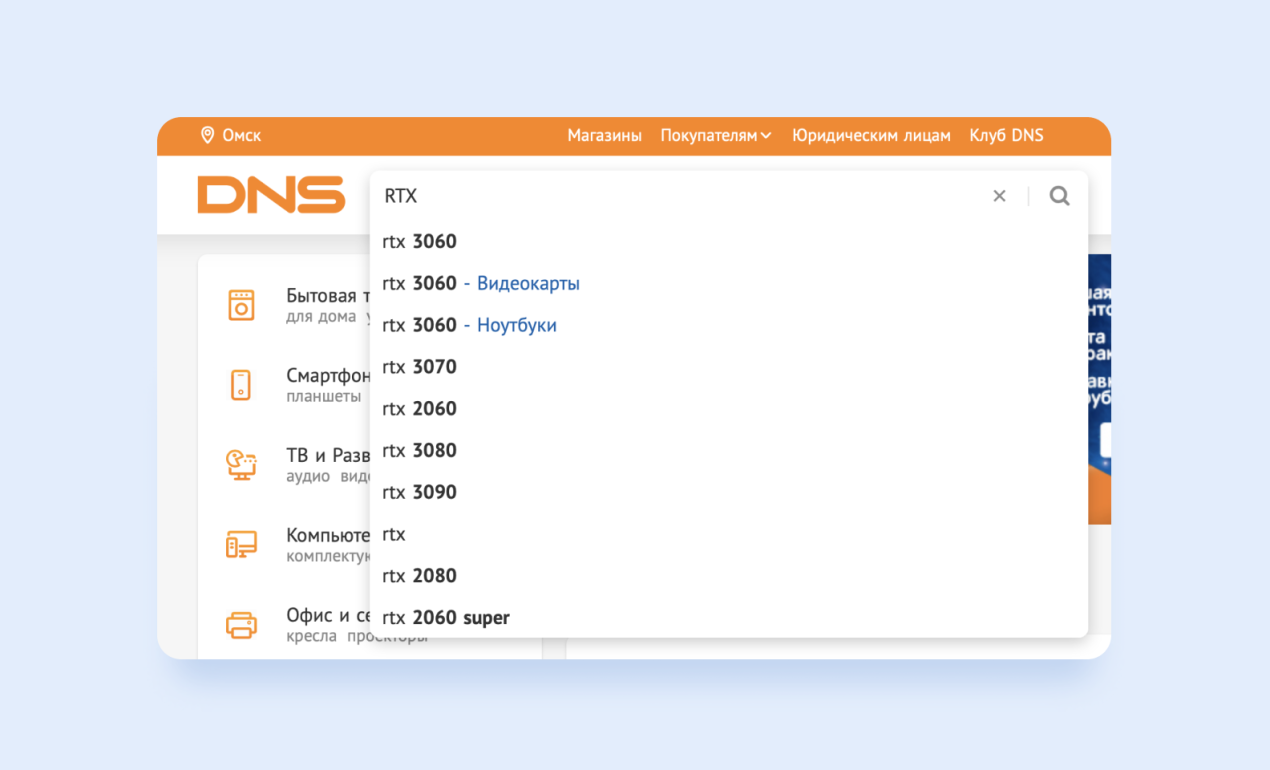The height and width of the screenshot is (770, 1270).
Task: Select the 'rtx 2080' suggestion
Action: click(x=729, y=576)
